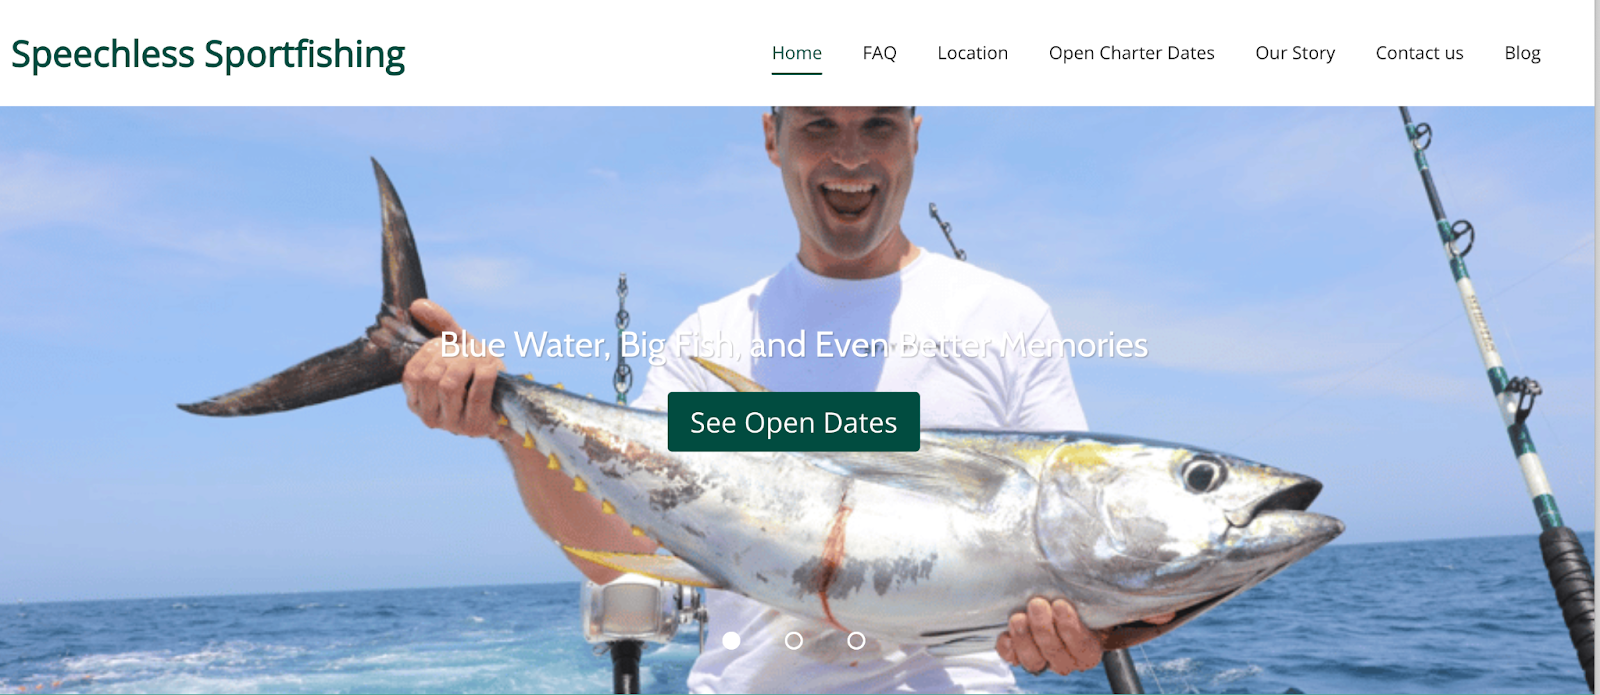The width and height of the screenshot is (1600, 695).
Task: Jump to the third carousel slide dot
Action: point(856,640)
